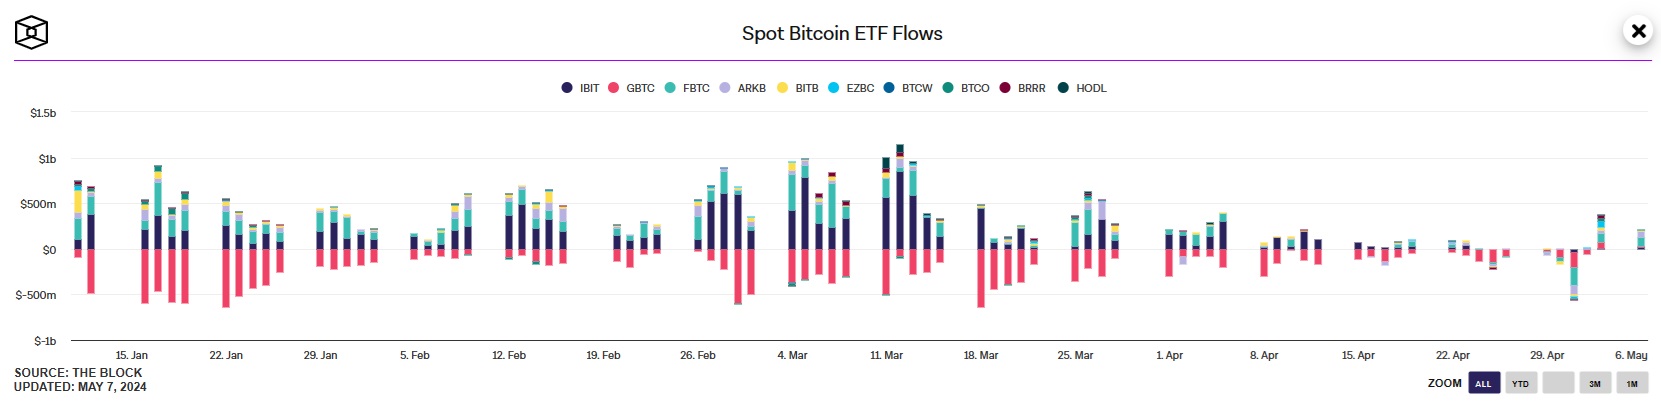Click the Spot Bitcoin ETF Flows title
Viewport: 1661px width, 405px height.
point(842,33)
